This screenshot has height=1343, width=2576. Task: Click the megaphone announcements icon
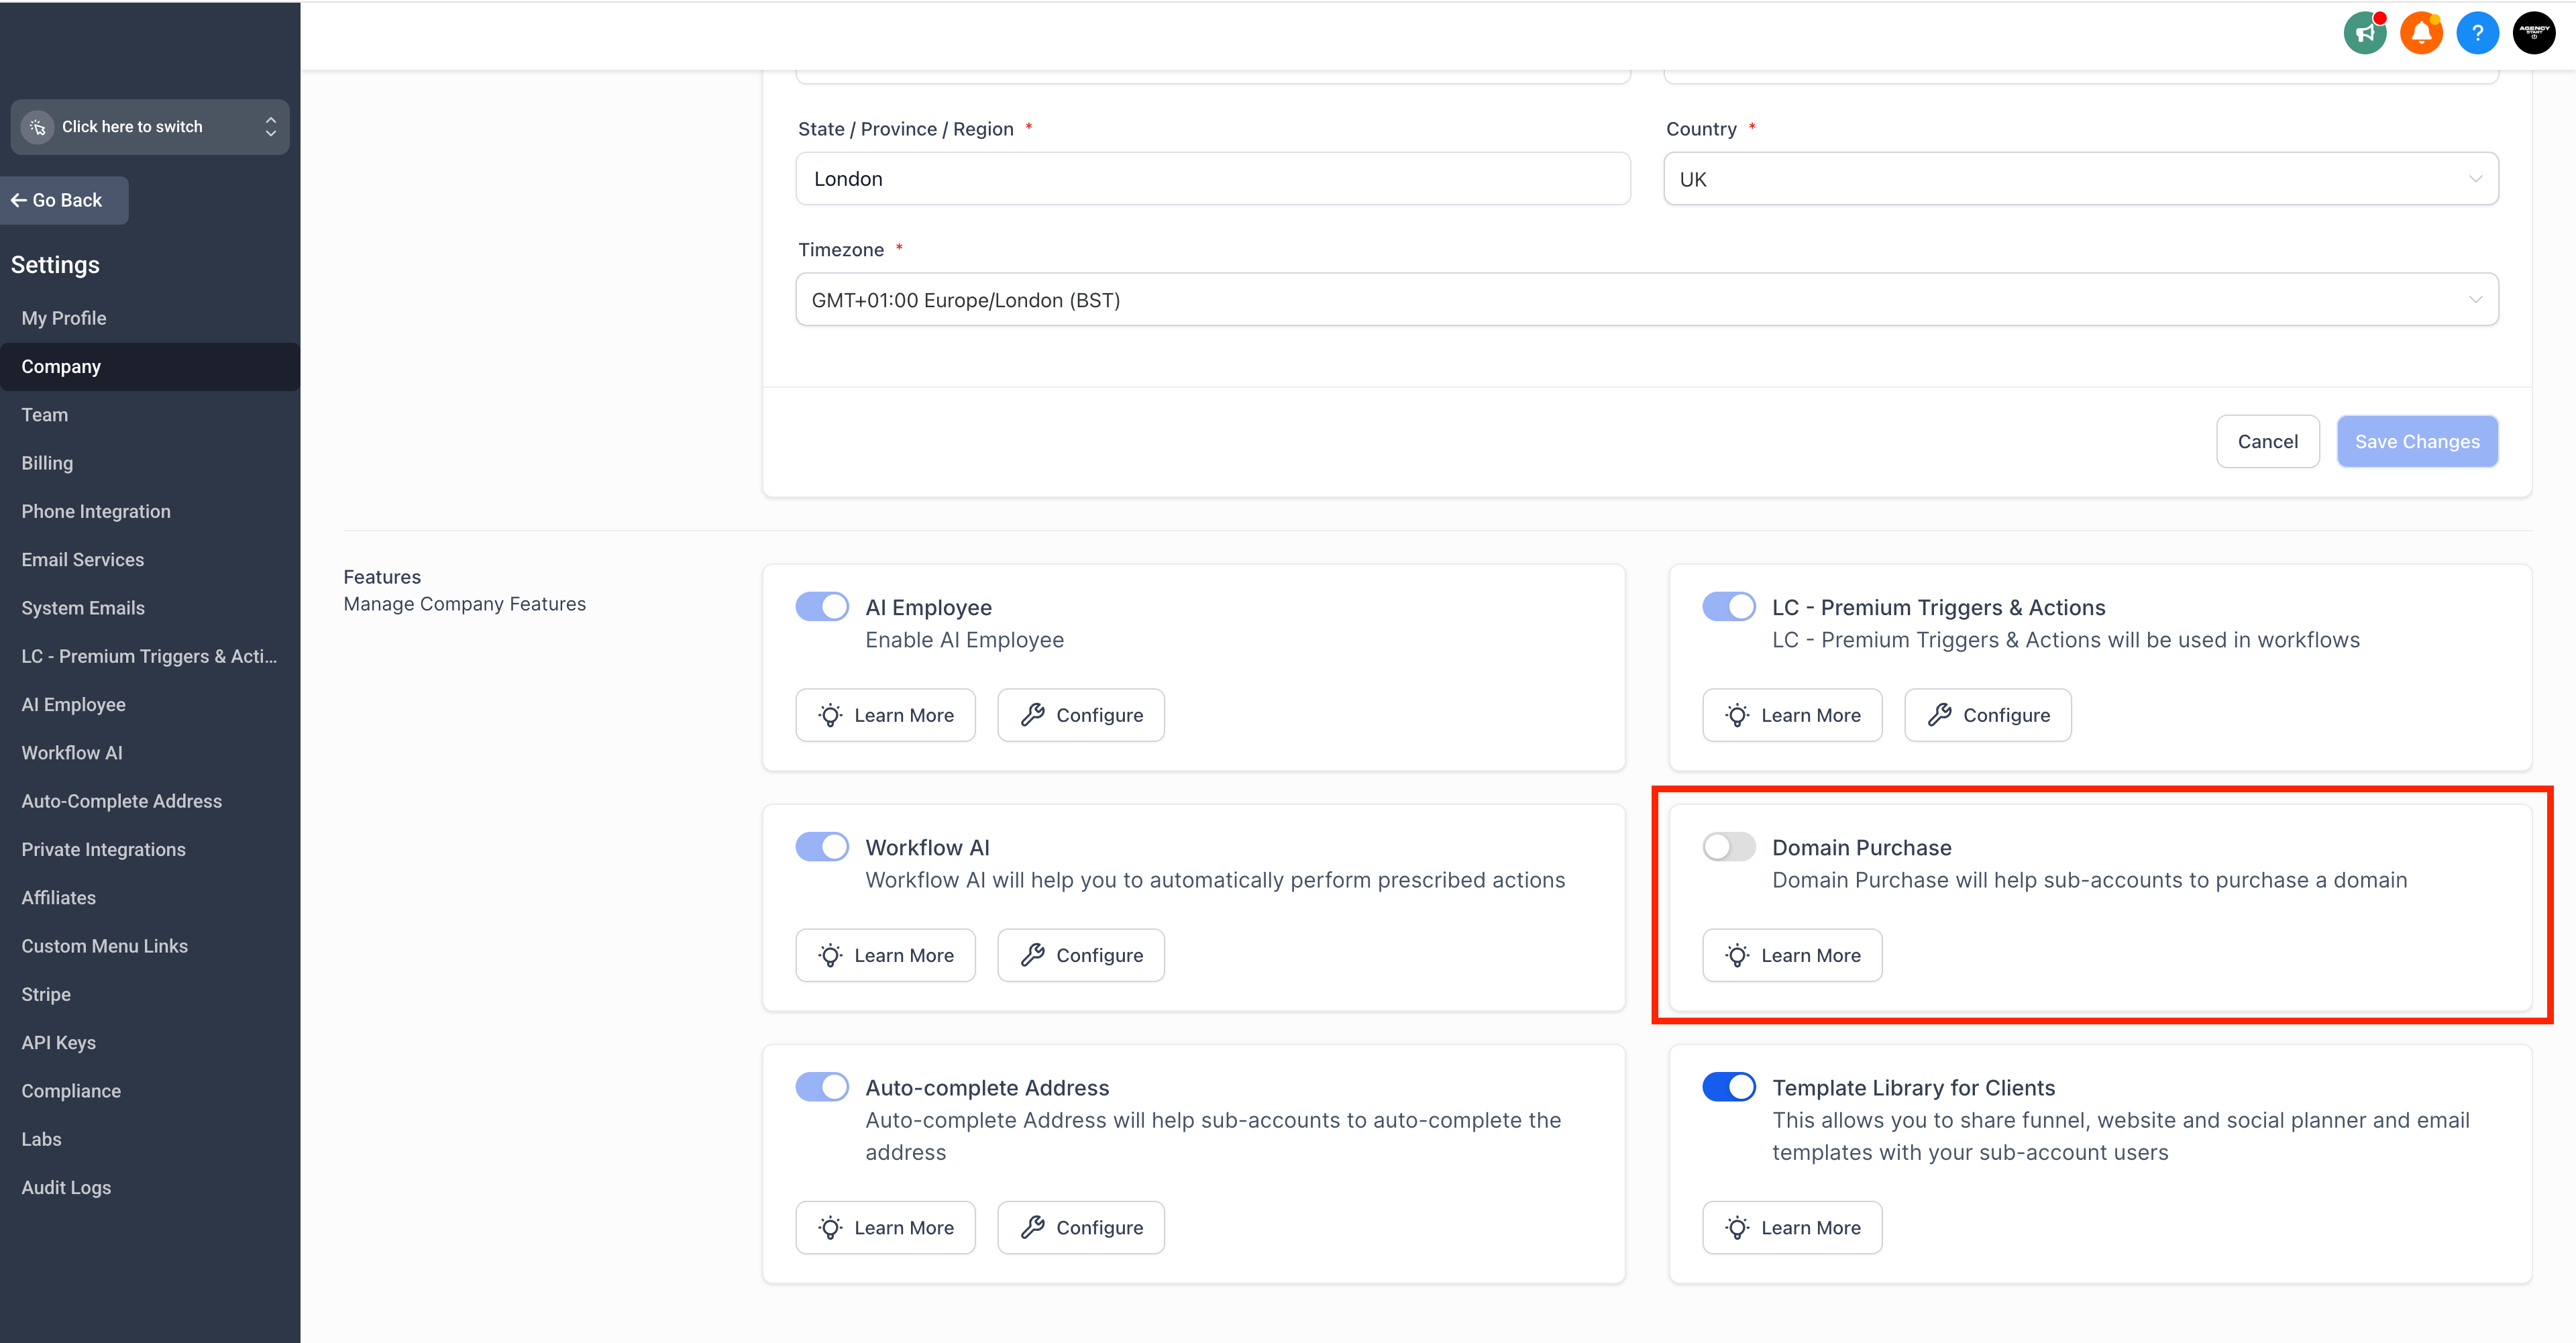[2364, 33]
